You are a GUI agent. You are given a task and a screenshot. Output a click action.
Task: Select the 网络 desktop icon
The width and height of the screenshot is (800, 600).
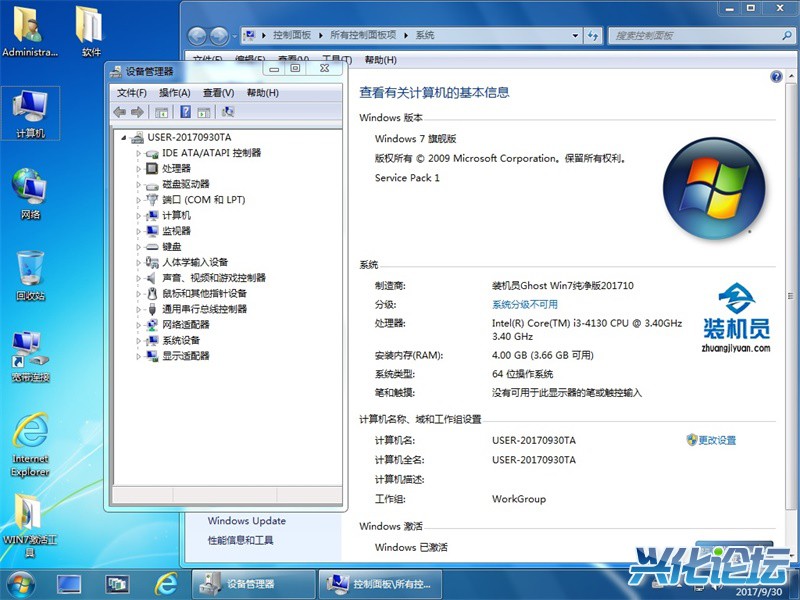click(x=31, y=194)
